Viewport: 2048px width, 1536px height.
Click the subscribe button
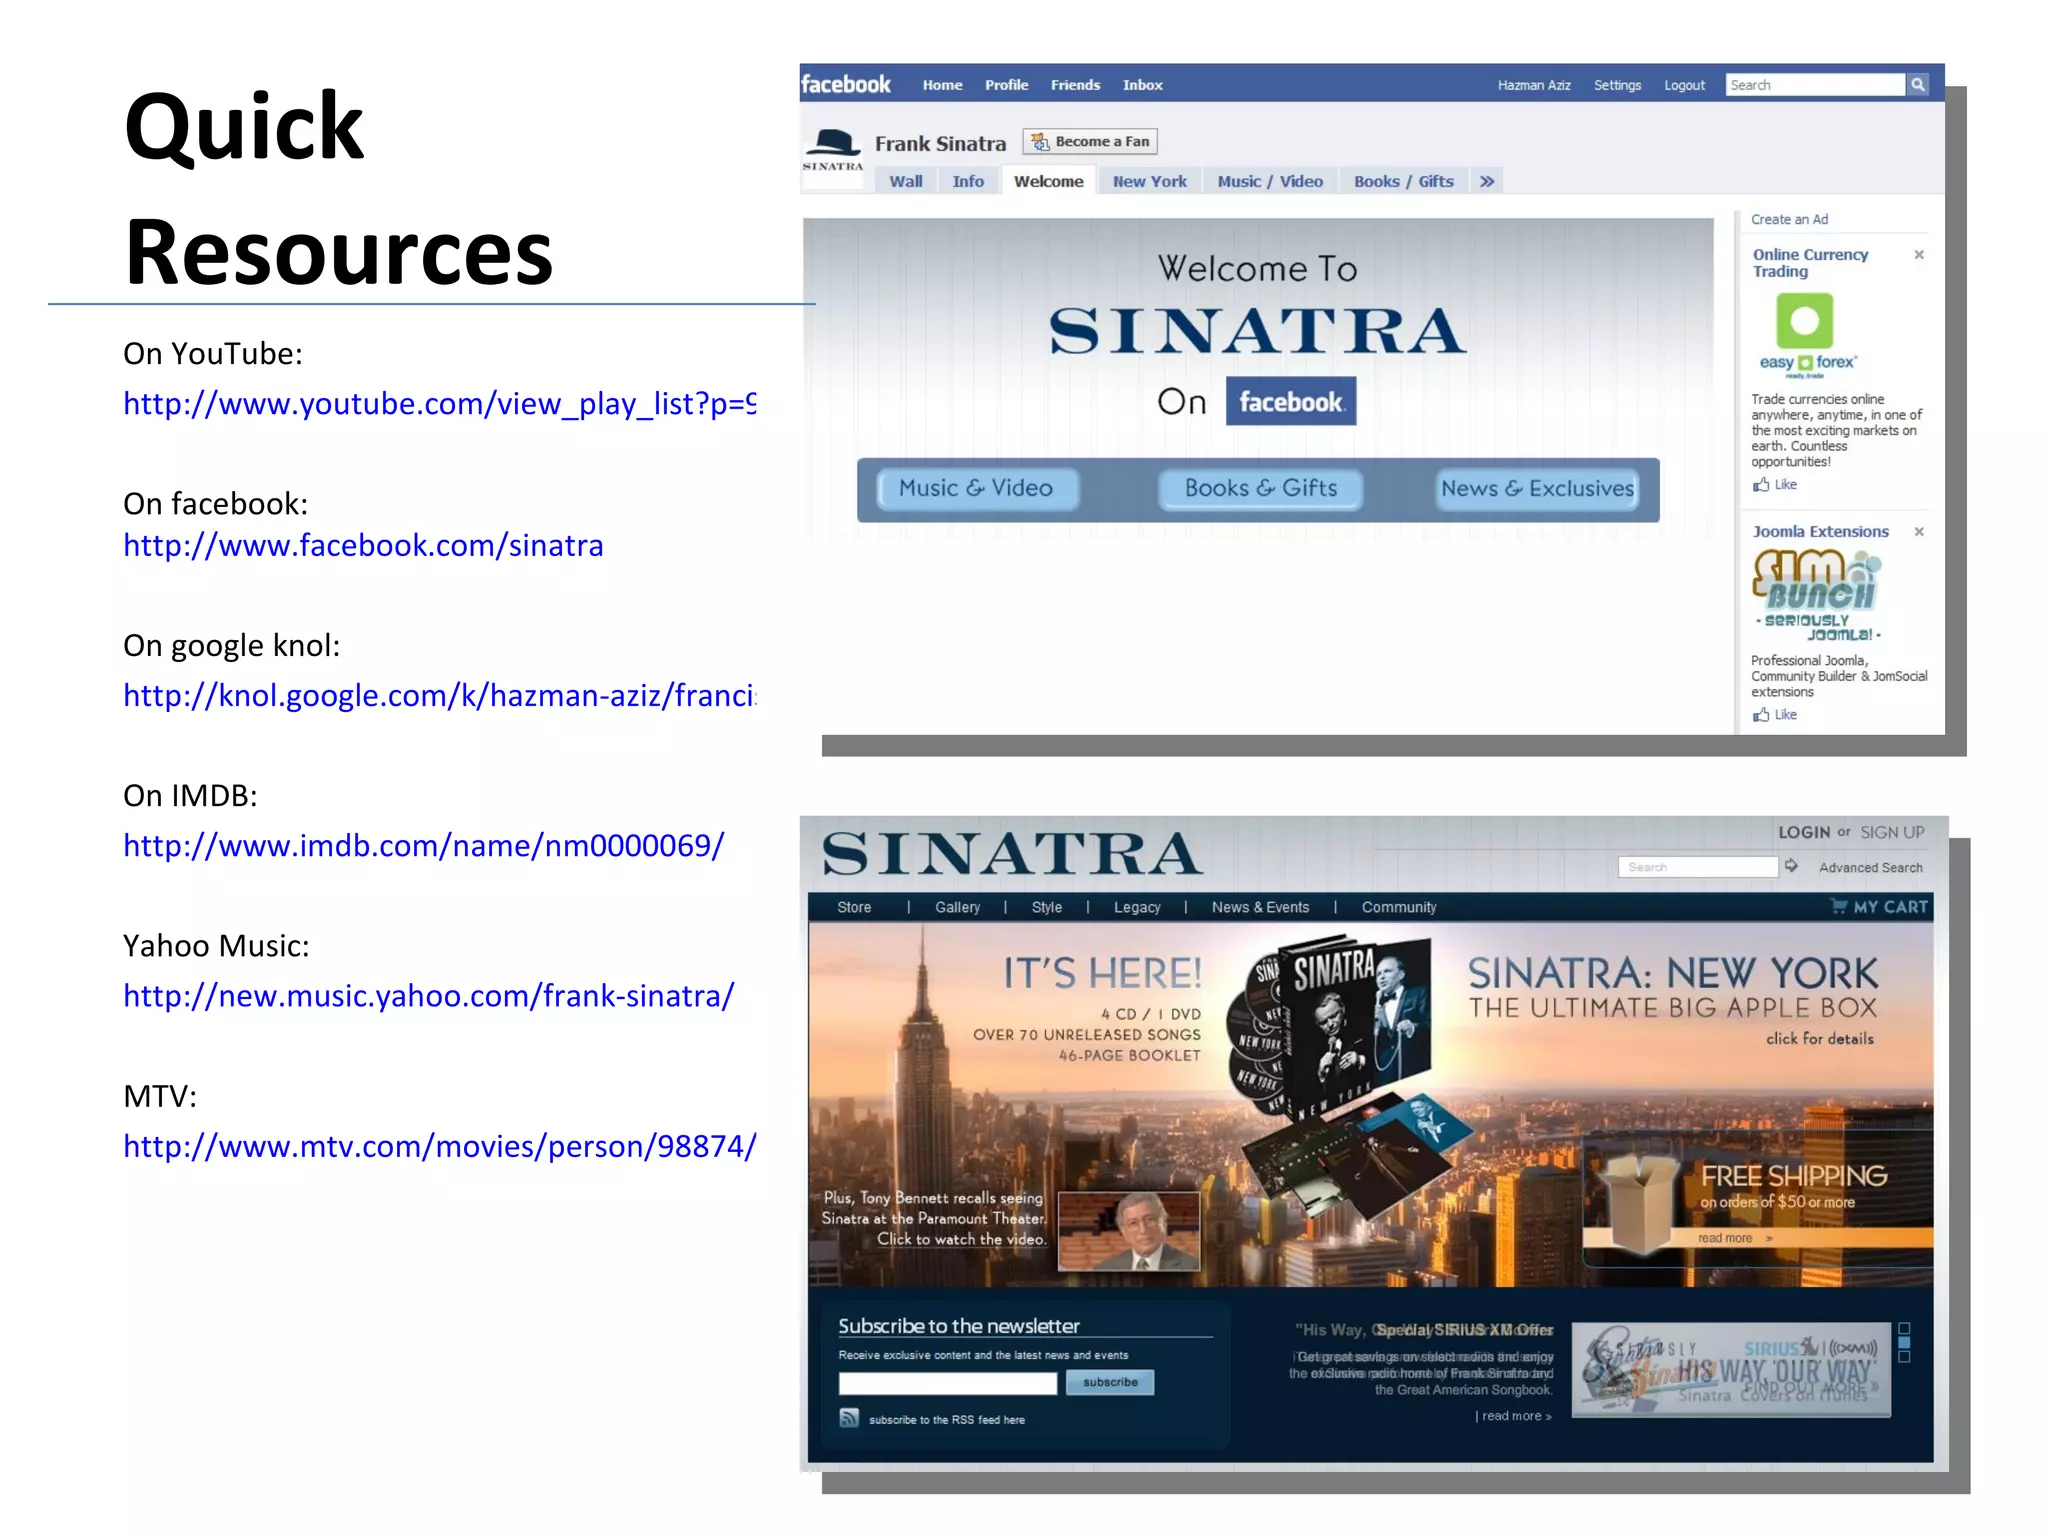pyautogui.click(x=1110, y=1382)
